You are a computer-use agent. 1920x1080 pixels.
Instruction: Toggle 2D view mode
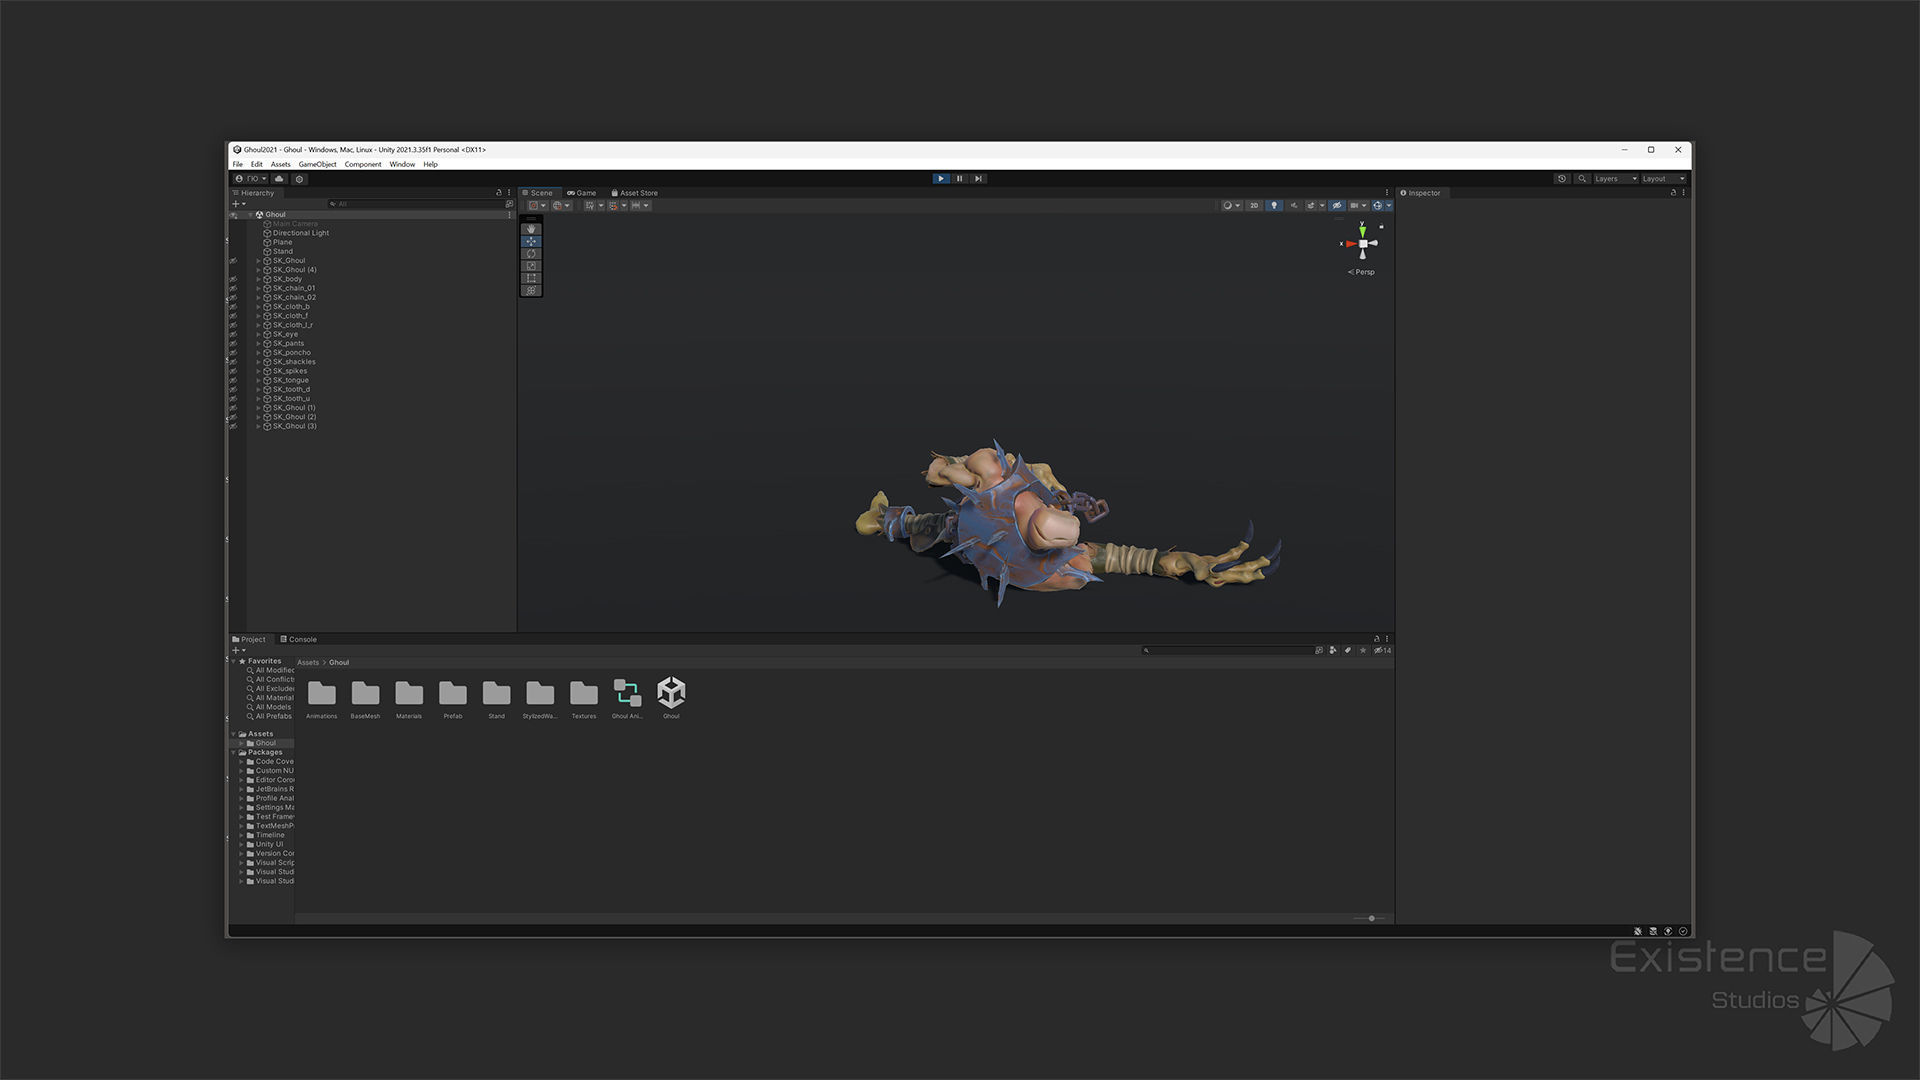tap(1254, 206)
